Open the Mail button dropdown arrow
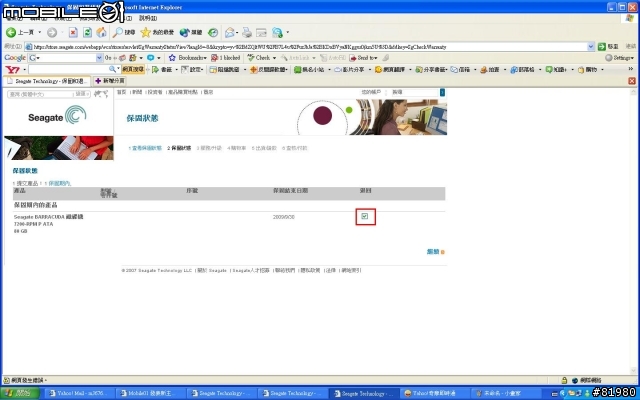Viewport: 640px width, 400px height. coord(237,32)
